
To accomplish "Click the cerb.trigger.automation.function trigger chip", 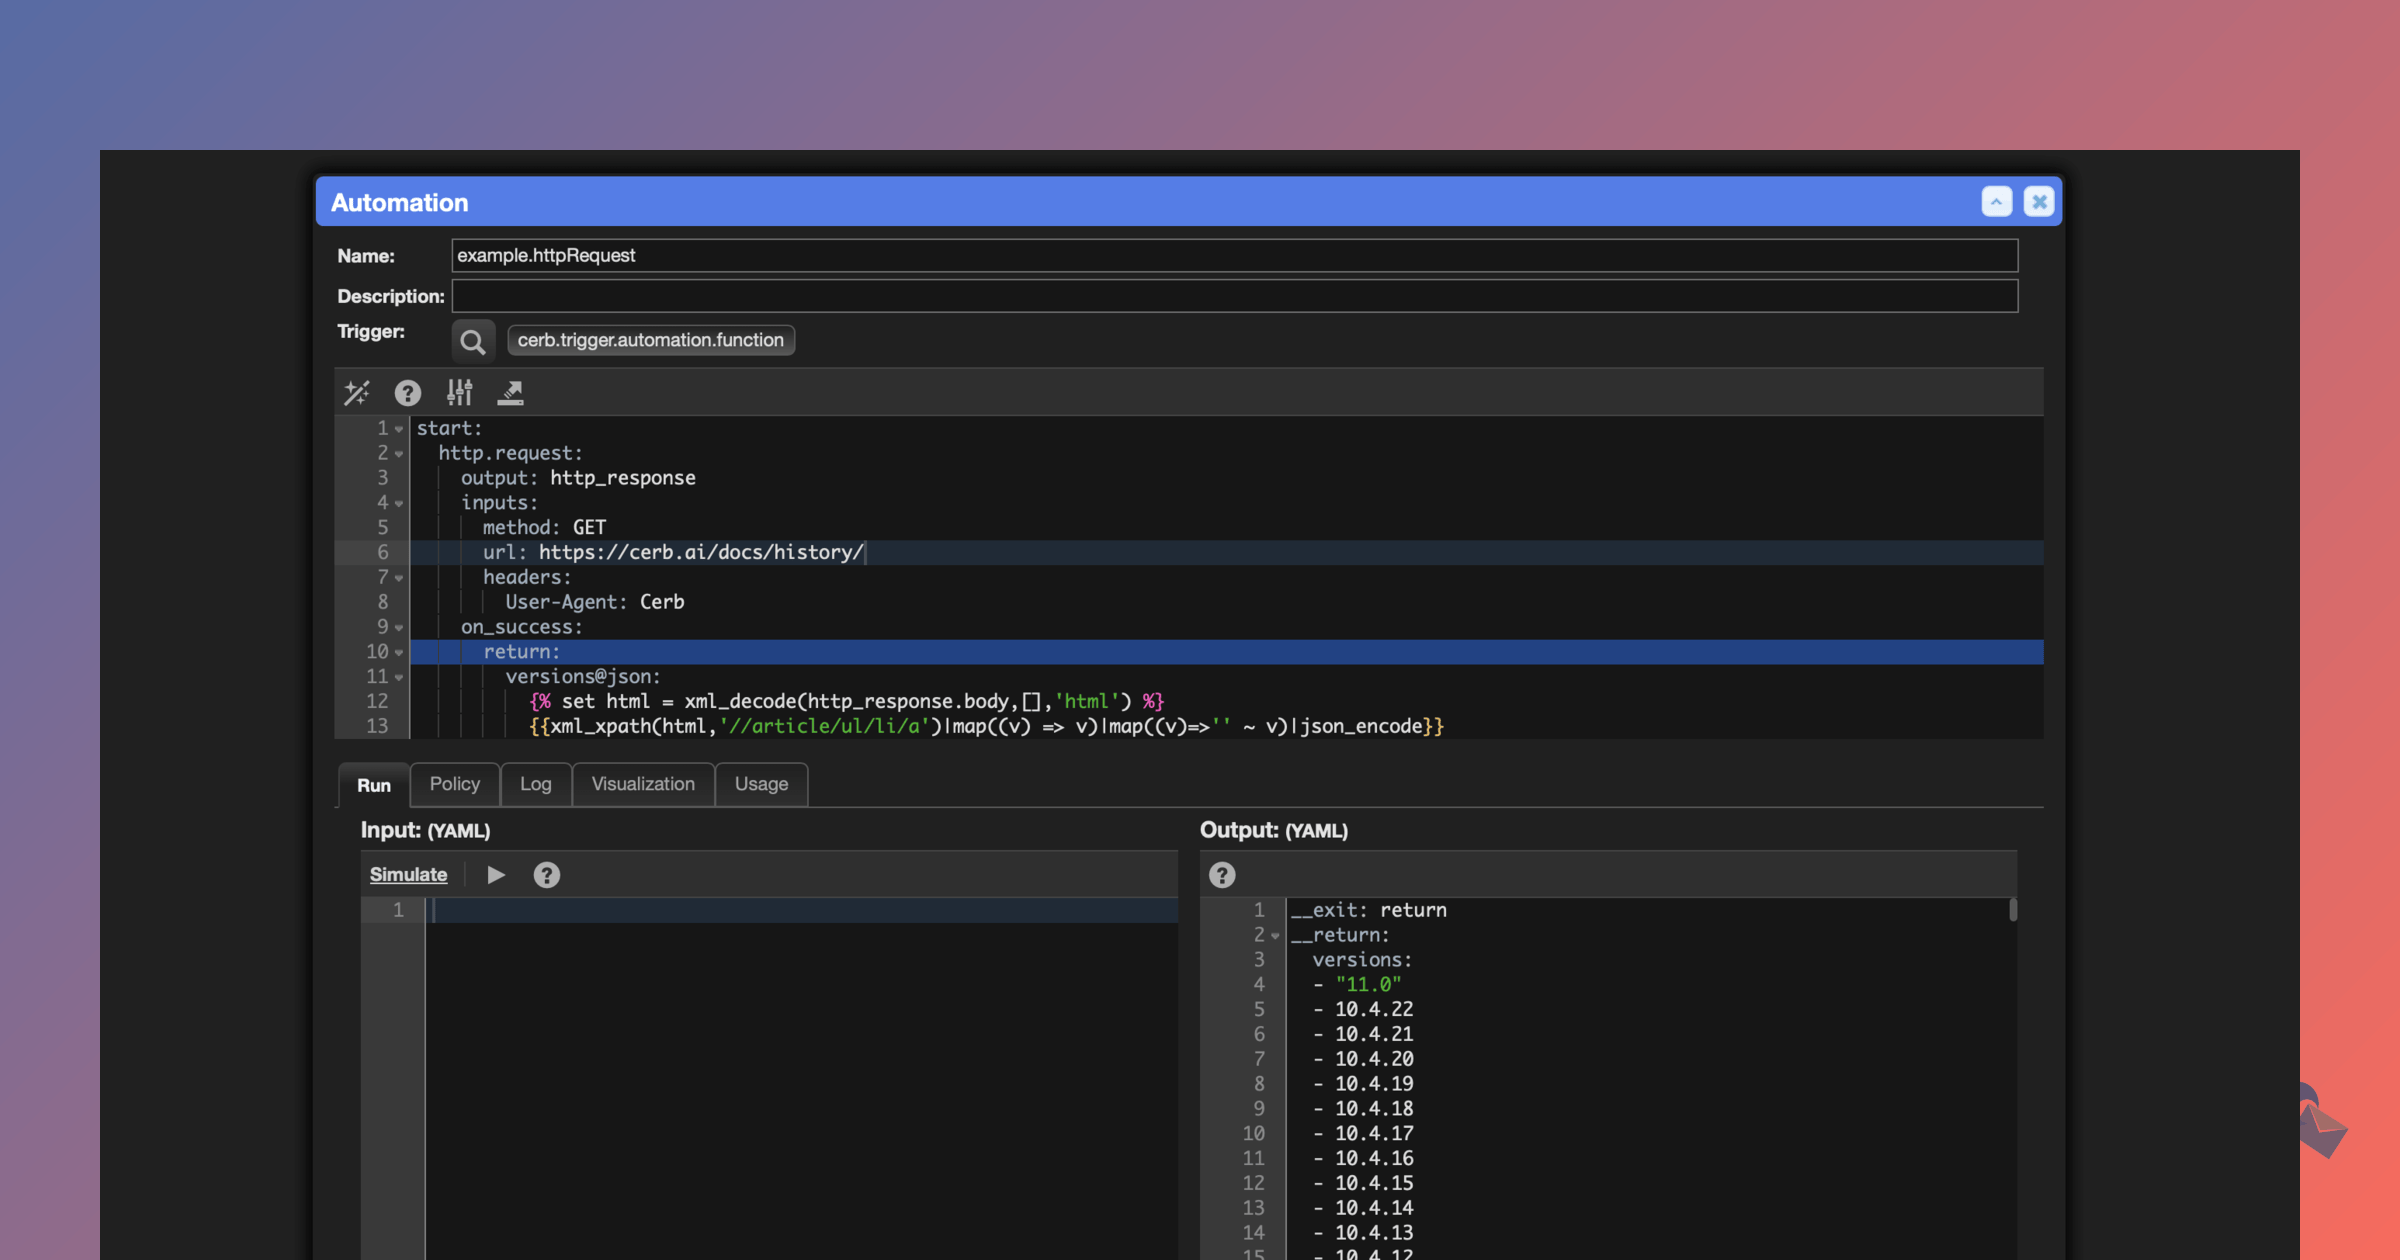I will [x=651, y=340].
